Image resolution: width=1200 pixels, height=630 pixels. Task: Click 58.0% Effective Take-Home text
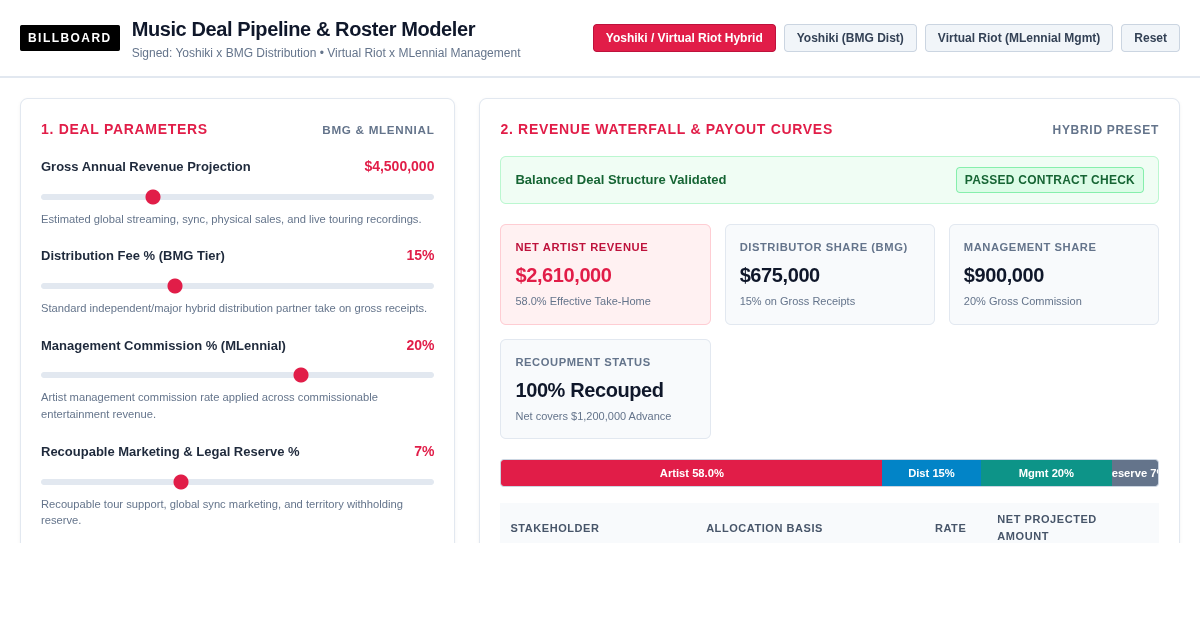click(x=583, y=301)
